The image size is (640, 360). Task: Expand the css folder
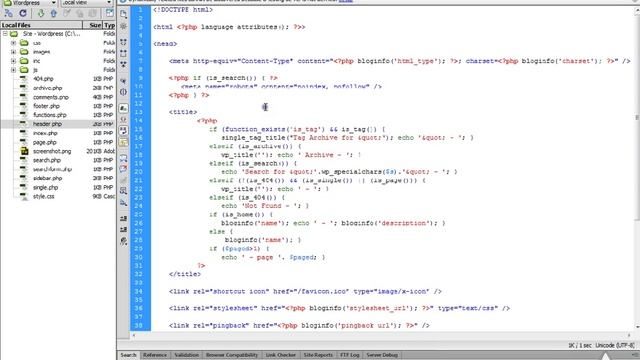coord(13,42)
